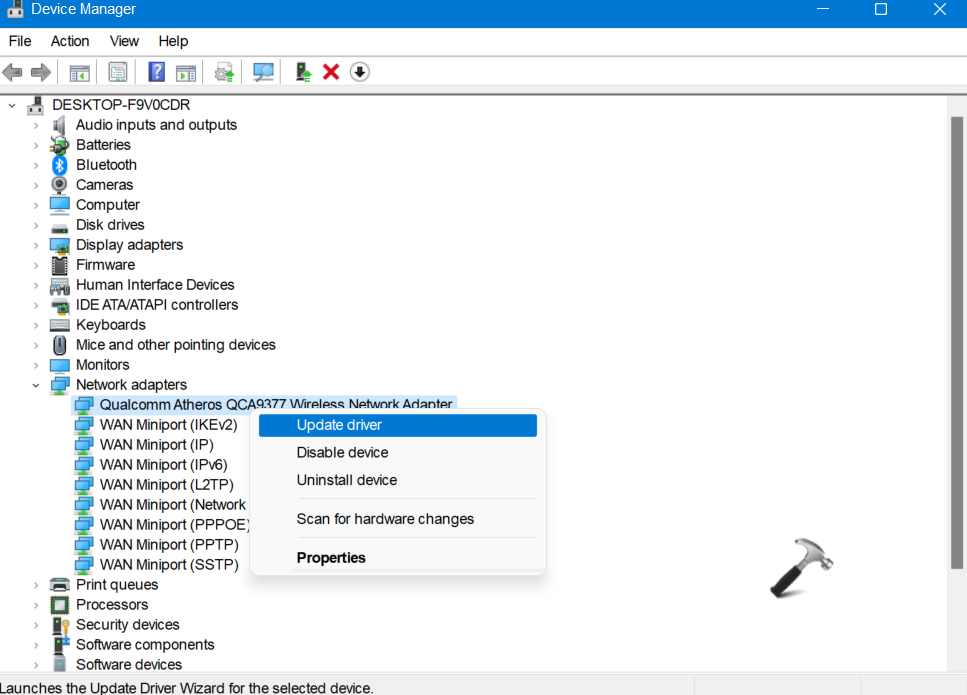The image size is (967, 695).
Task: Click the Audio inputs and outputs speaker icon
Action: point(59,125)
